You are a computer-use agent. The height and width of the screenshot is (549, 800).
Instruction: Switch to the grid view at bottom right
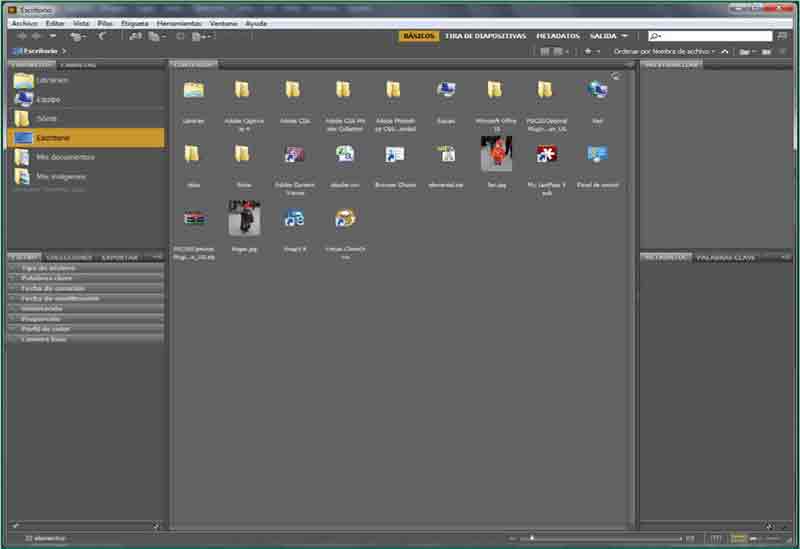pos(716,538)
